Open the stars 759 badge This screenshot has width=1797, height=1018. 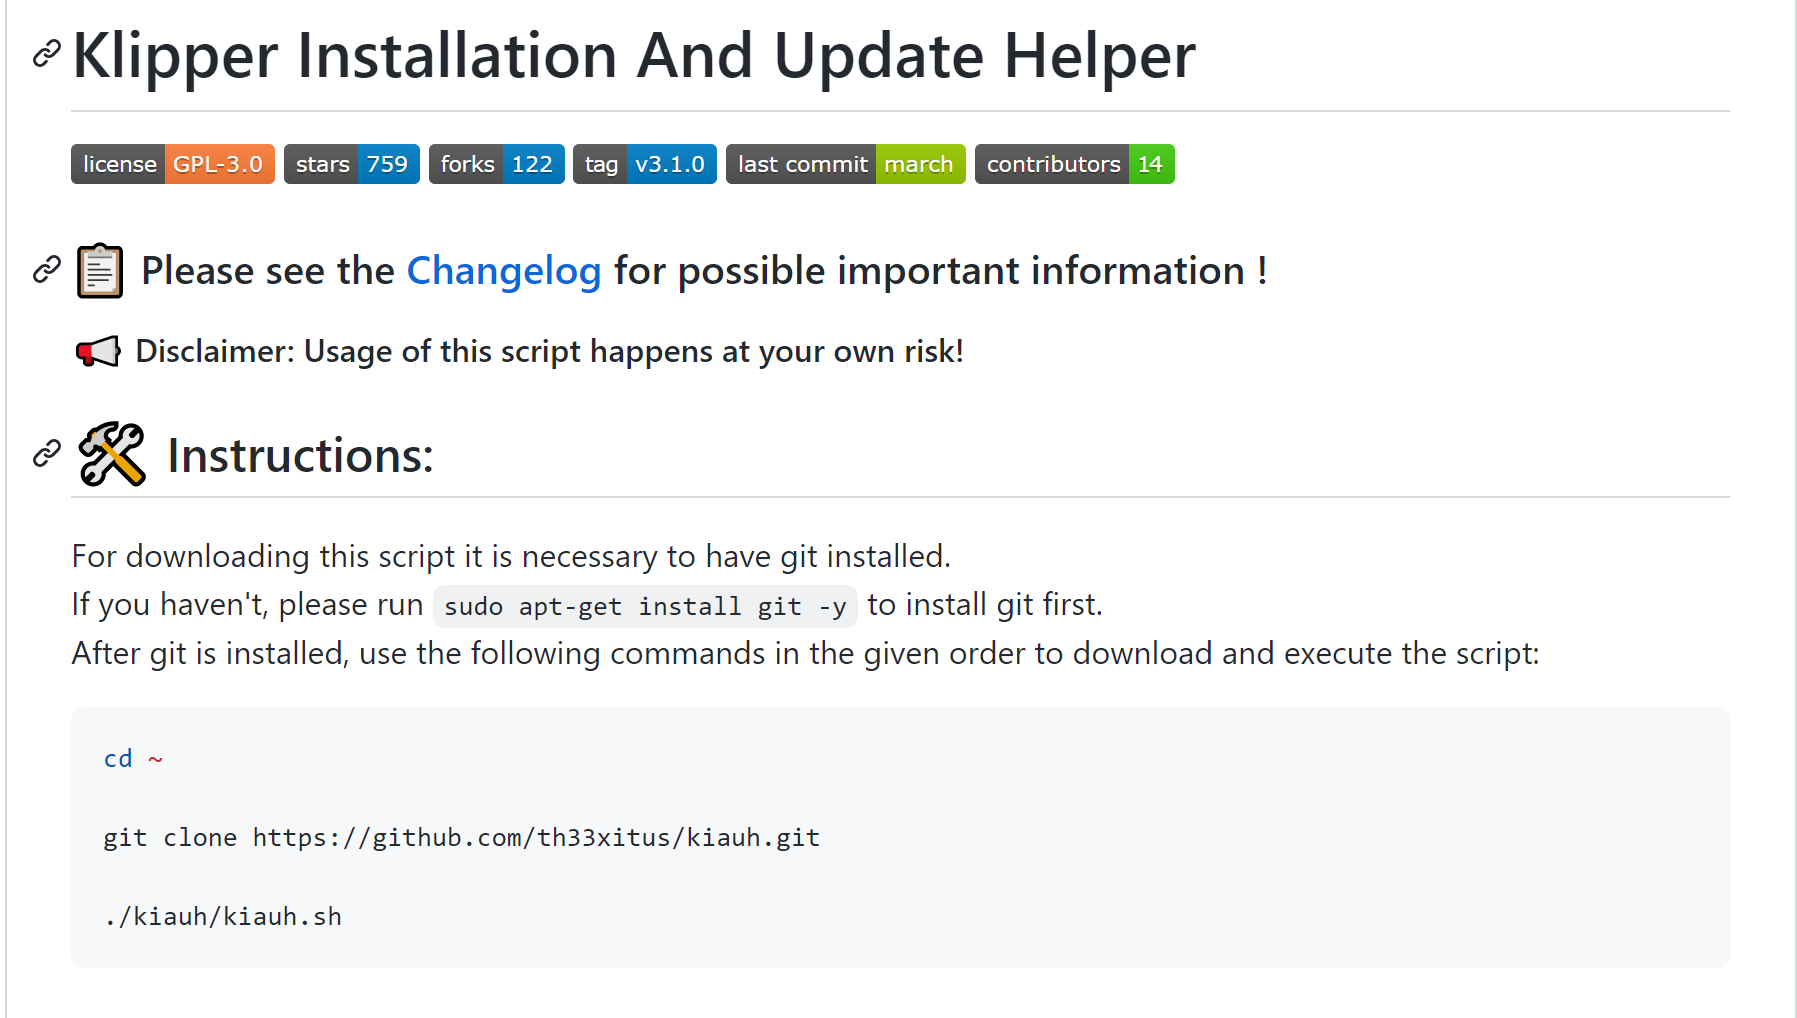(x=352, y=164)
